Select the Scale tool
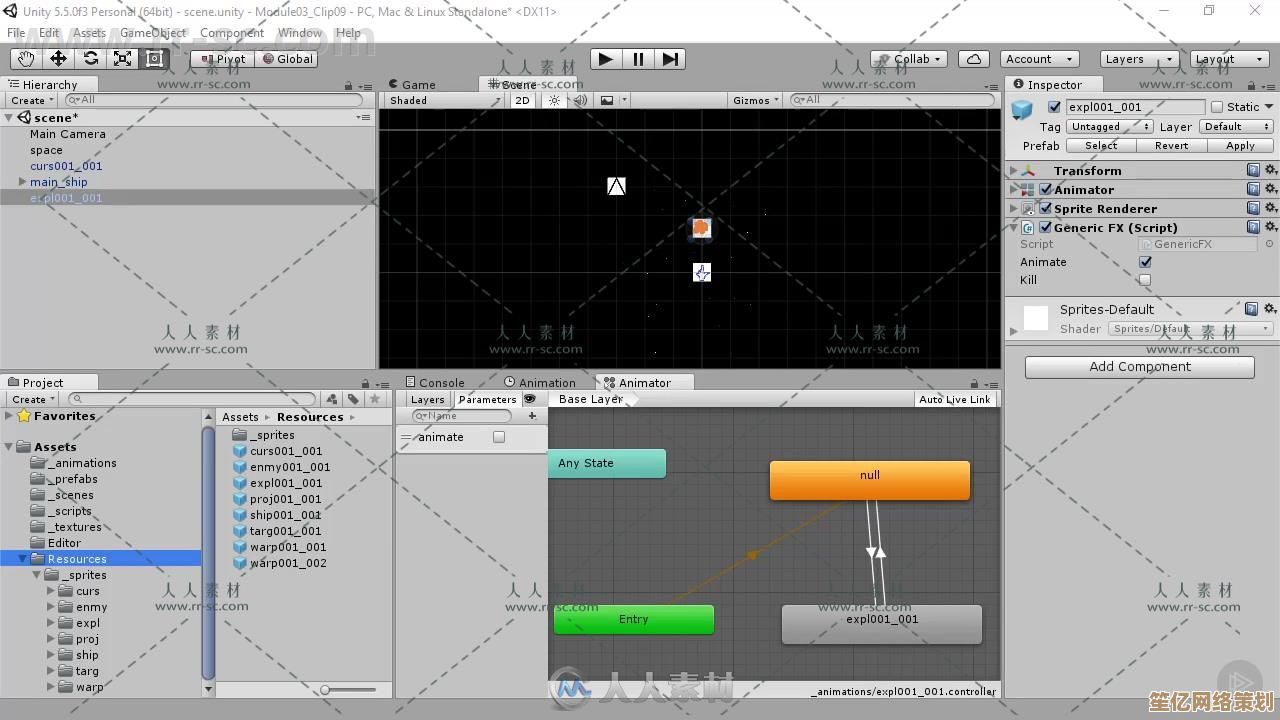The height and width of the screenshot is (720, 1280). tap(122, 59)
